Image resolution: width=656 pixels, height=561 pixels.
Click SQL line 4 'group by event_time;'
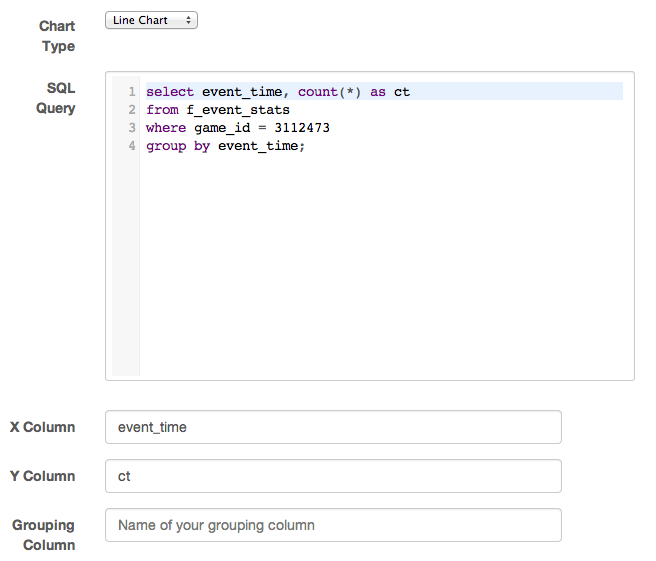226,146
